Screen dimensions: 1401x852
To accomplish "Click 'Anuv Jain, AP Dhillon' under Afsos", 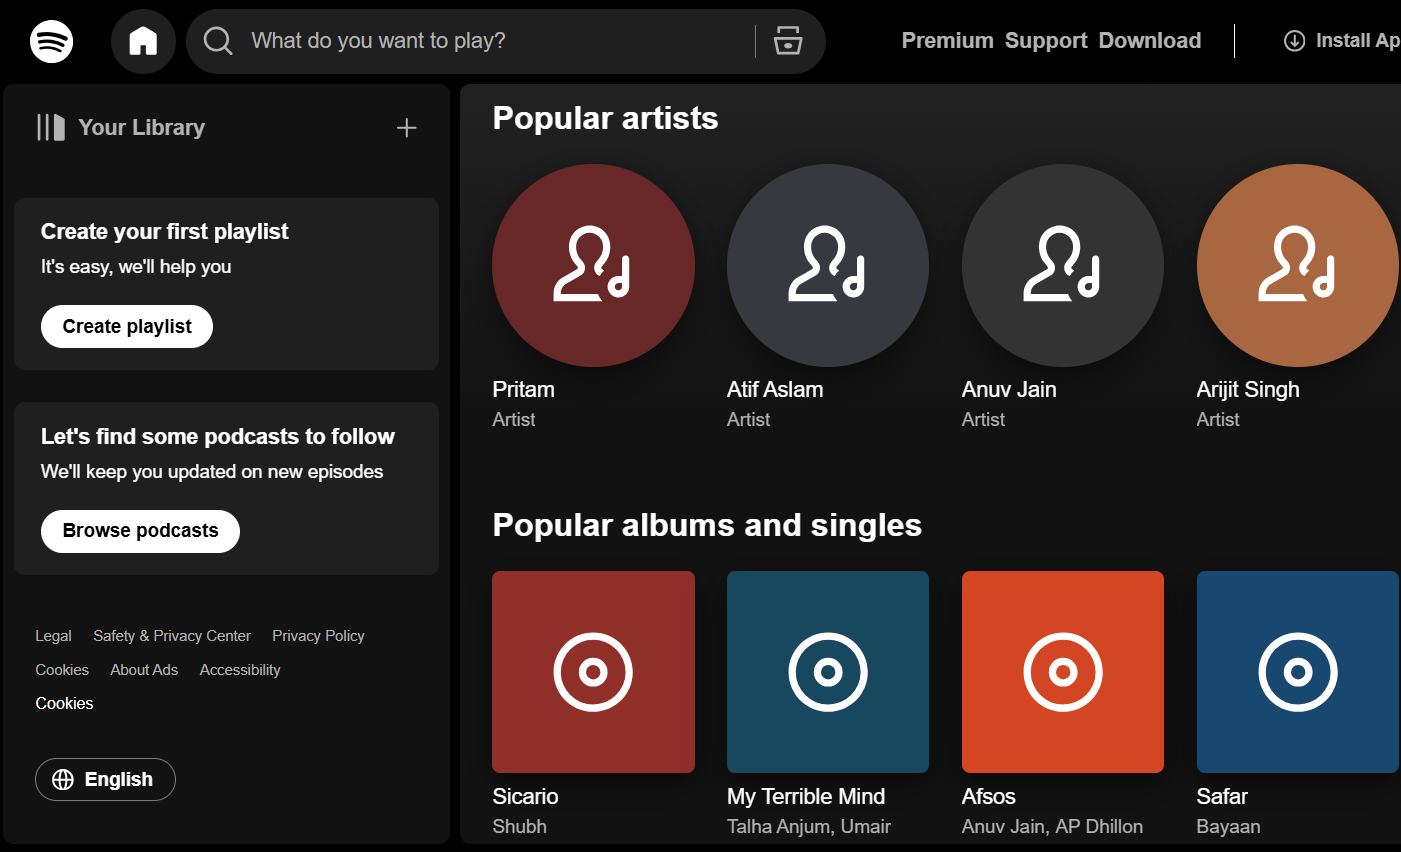I will (1052, 827).
